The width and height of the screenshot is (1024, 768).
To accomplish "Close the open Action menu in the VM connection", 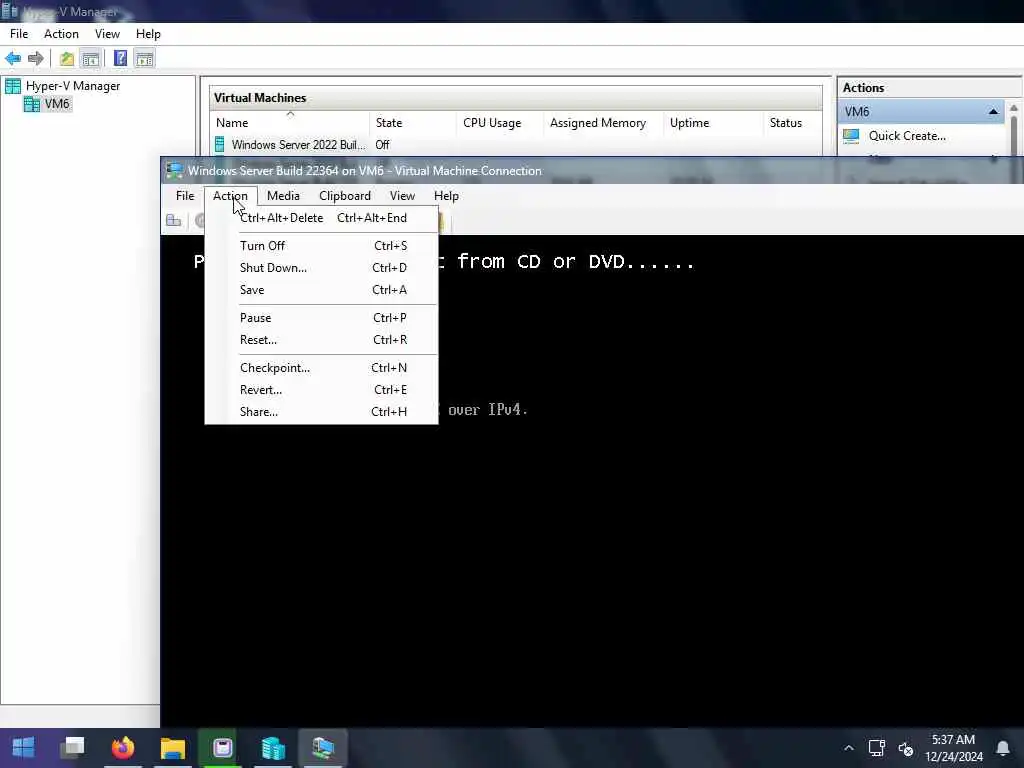I will [x=231, y=196].
